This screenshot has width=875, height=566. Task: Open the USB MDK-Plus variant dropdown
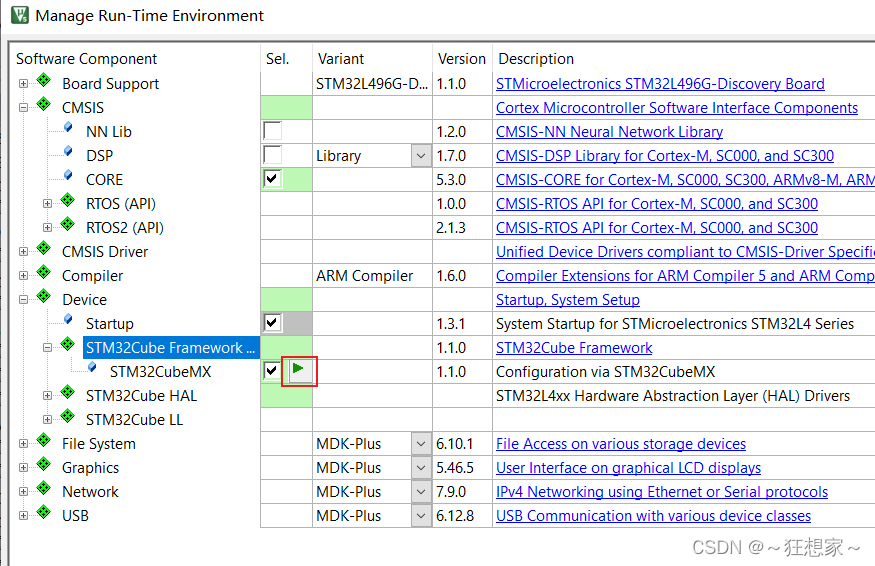(421, 516)
